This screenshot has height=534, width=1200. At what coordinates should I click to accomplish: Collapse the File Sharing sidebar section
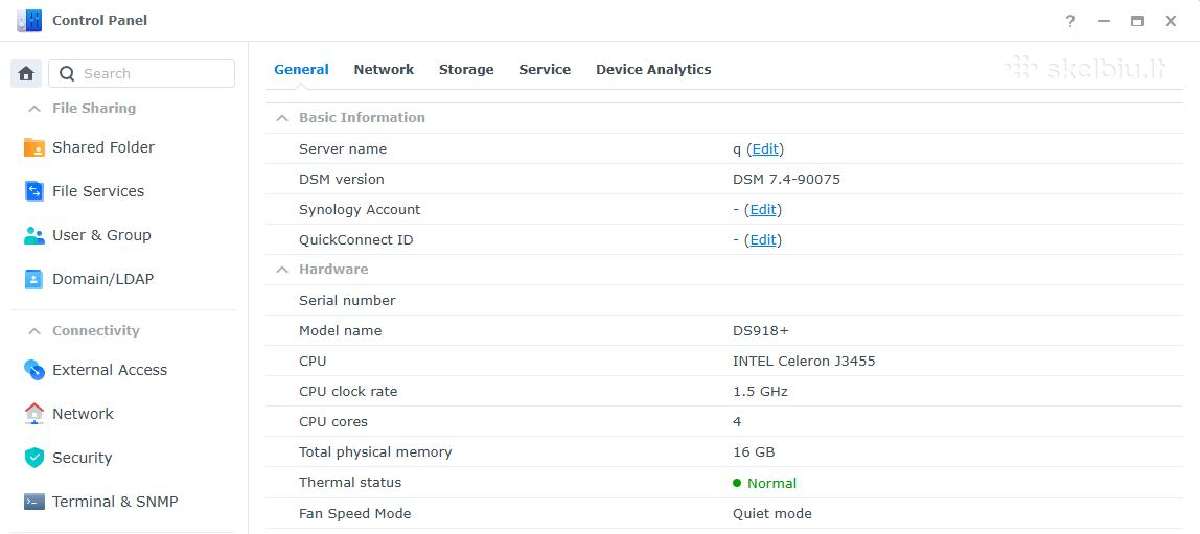point(34,109)
